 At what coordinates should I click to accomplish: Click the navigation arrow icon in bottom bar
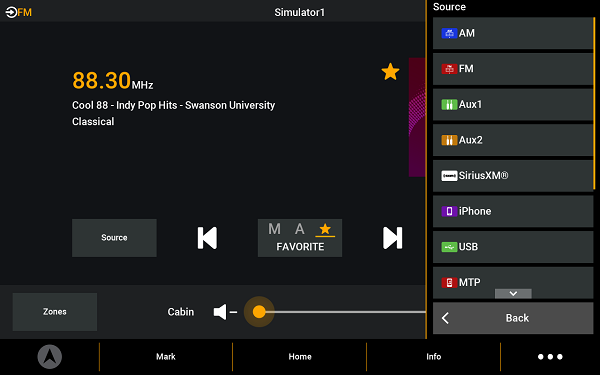point(50,357)
